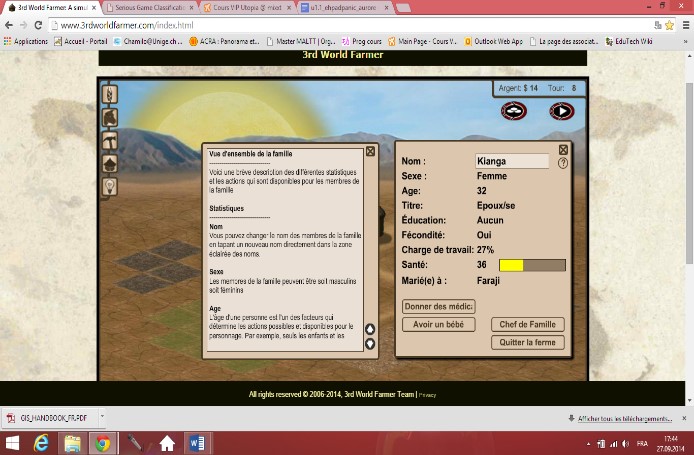Click the FRA language indicator

click(642, 443)
